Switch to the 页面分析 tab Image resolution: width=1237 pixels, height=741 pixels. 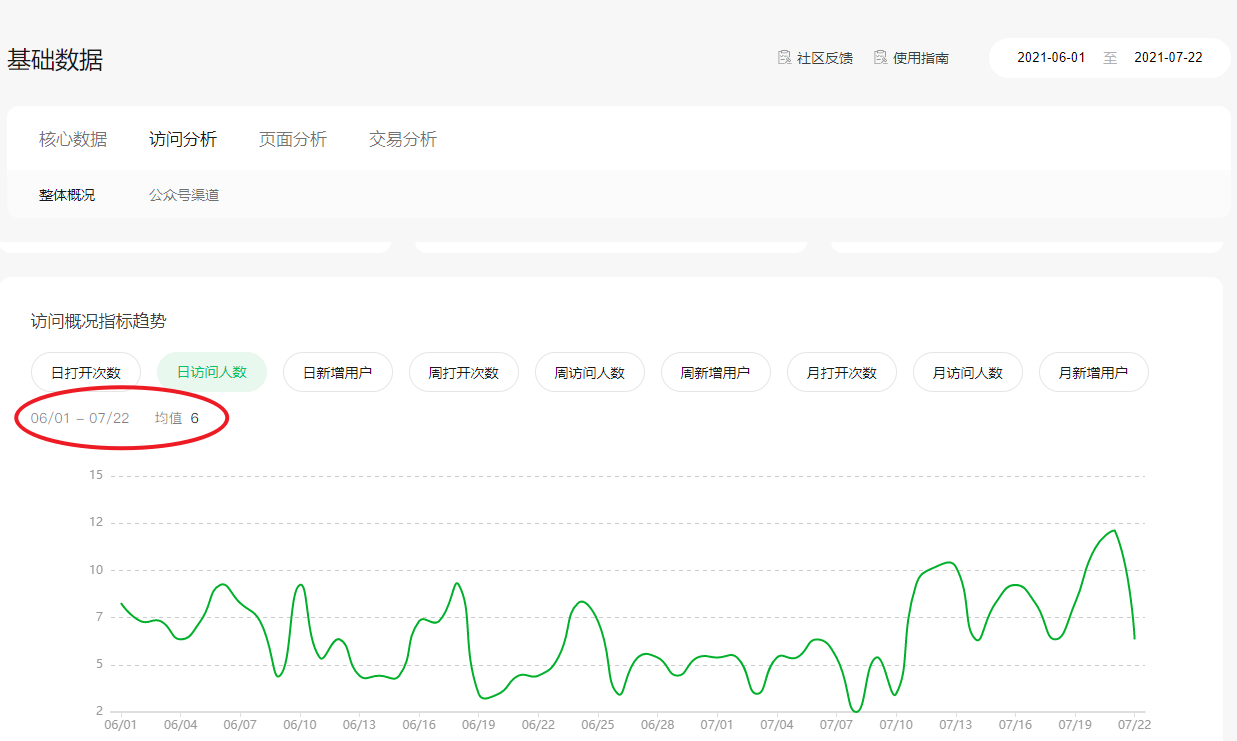293,140
